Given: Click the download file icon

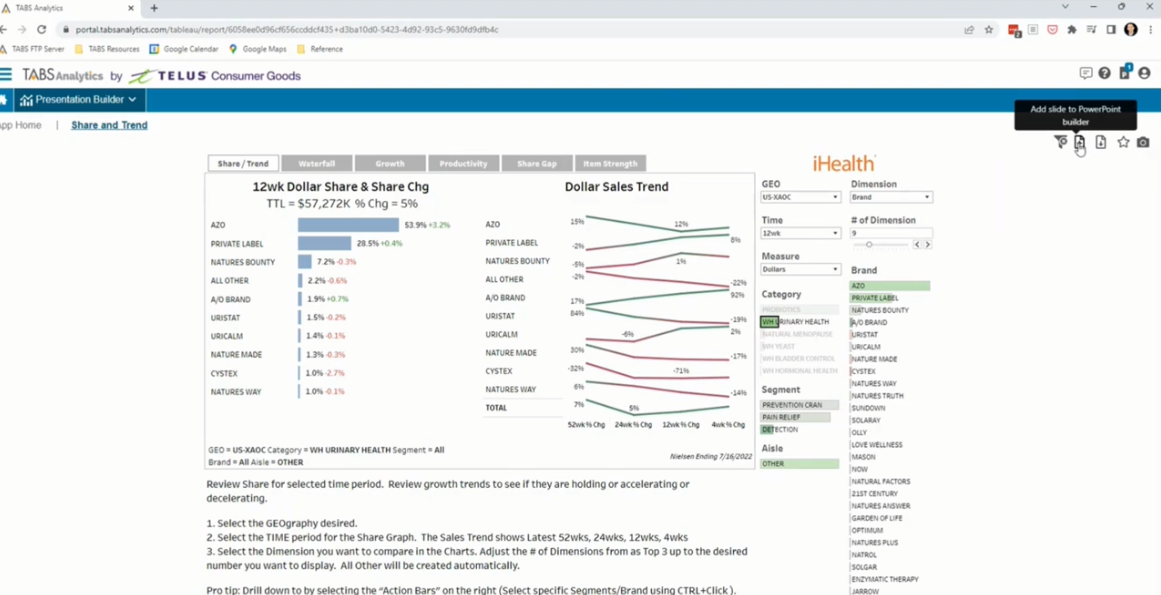Looking at the screenshot, I should point(1101,142).
